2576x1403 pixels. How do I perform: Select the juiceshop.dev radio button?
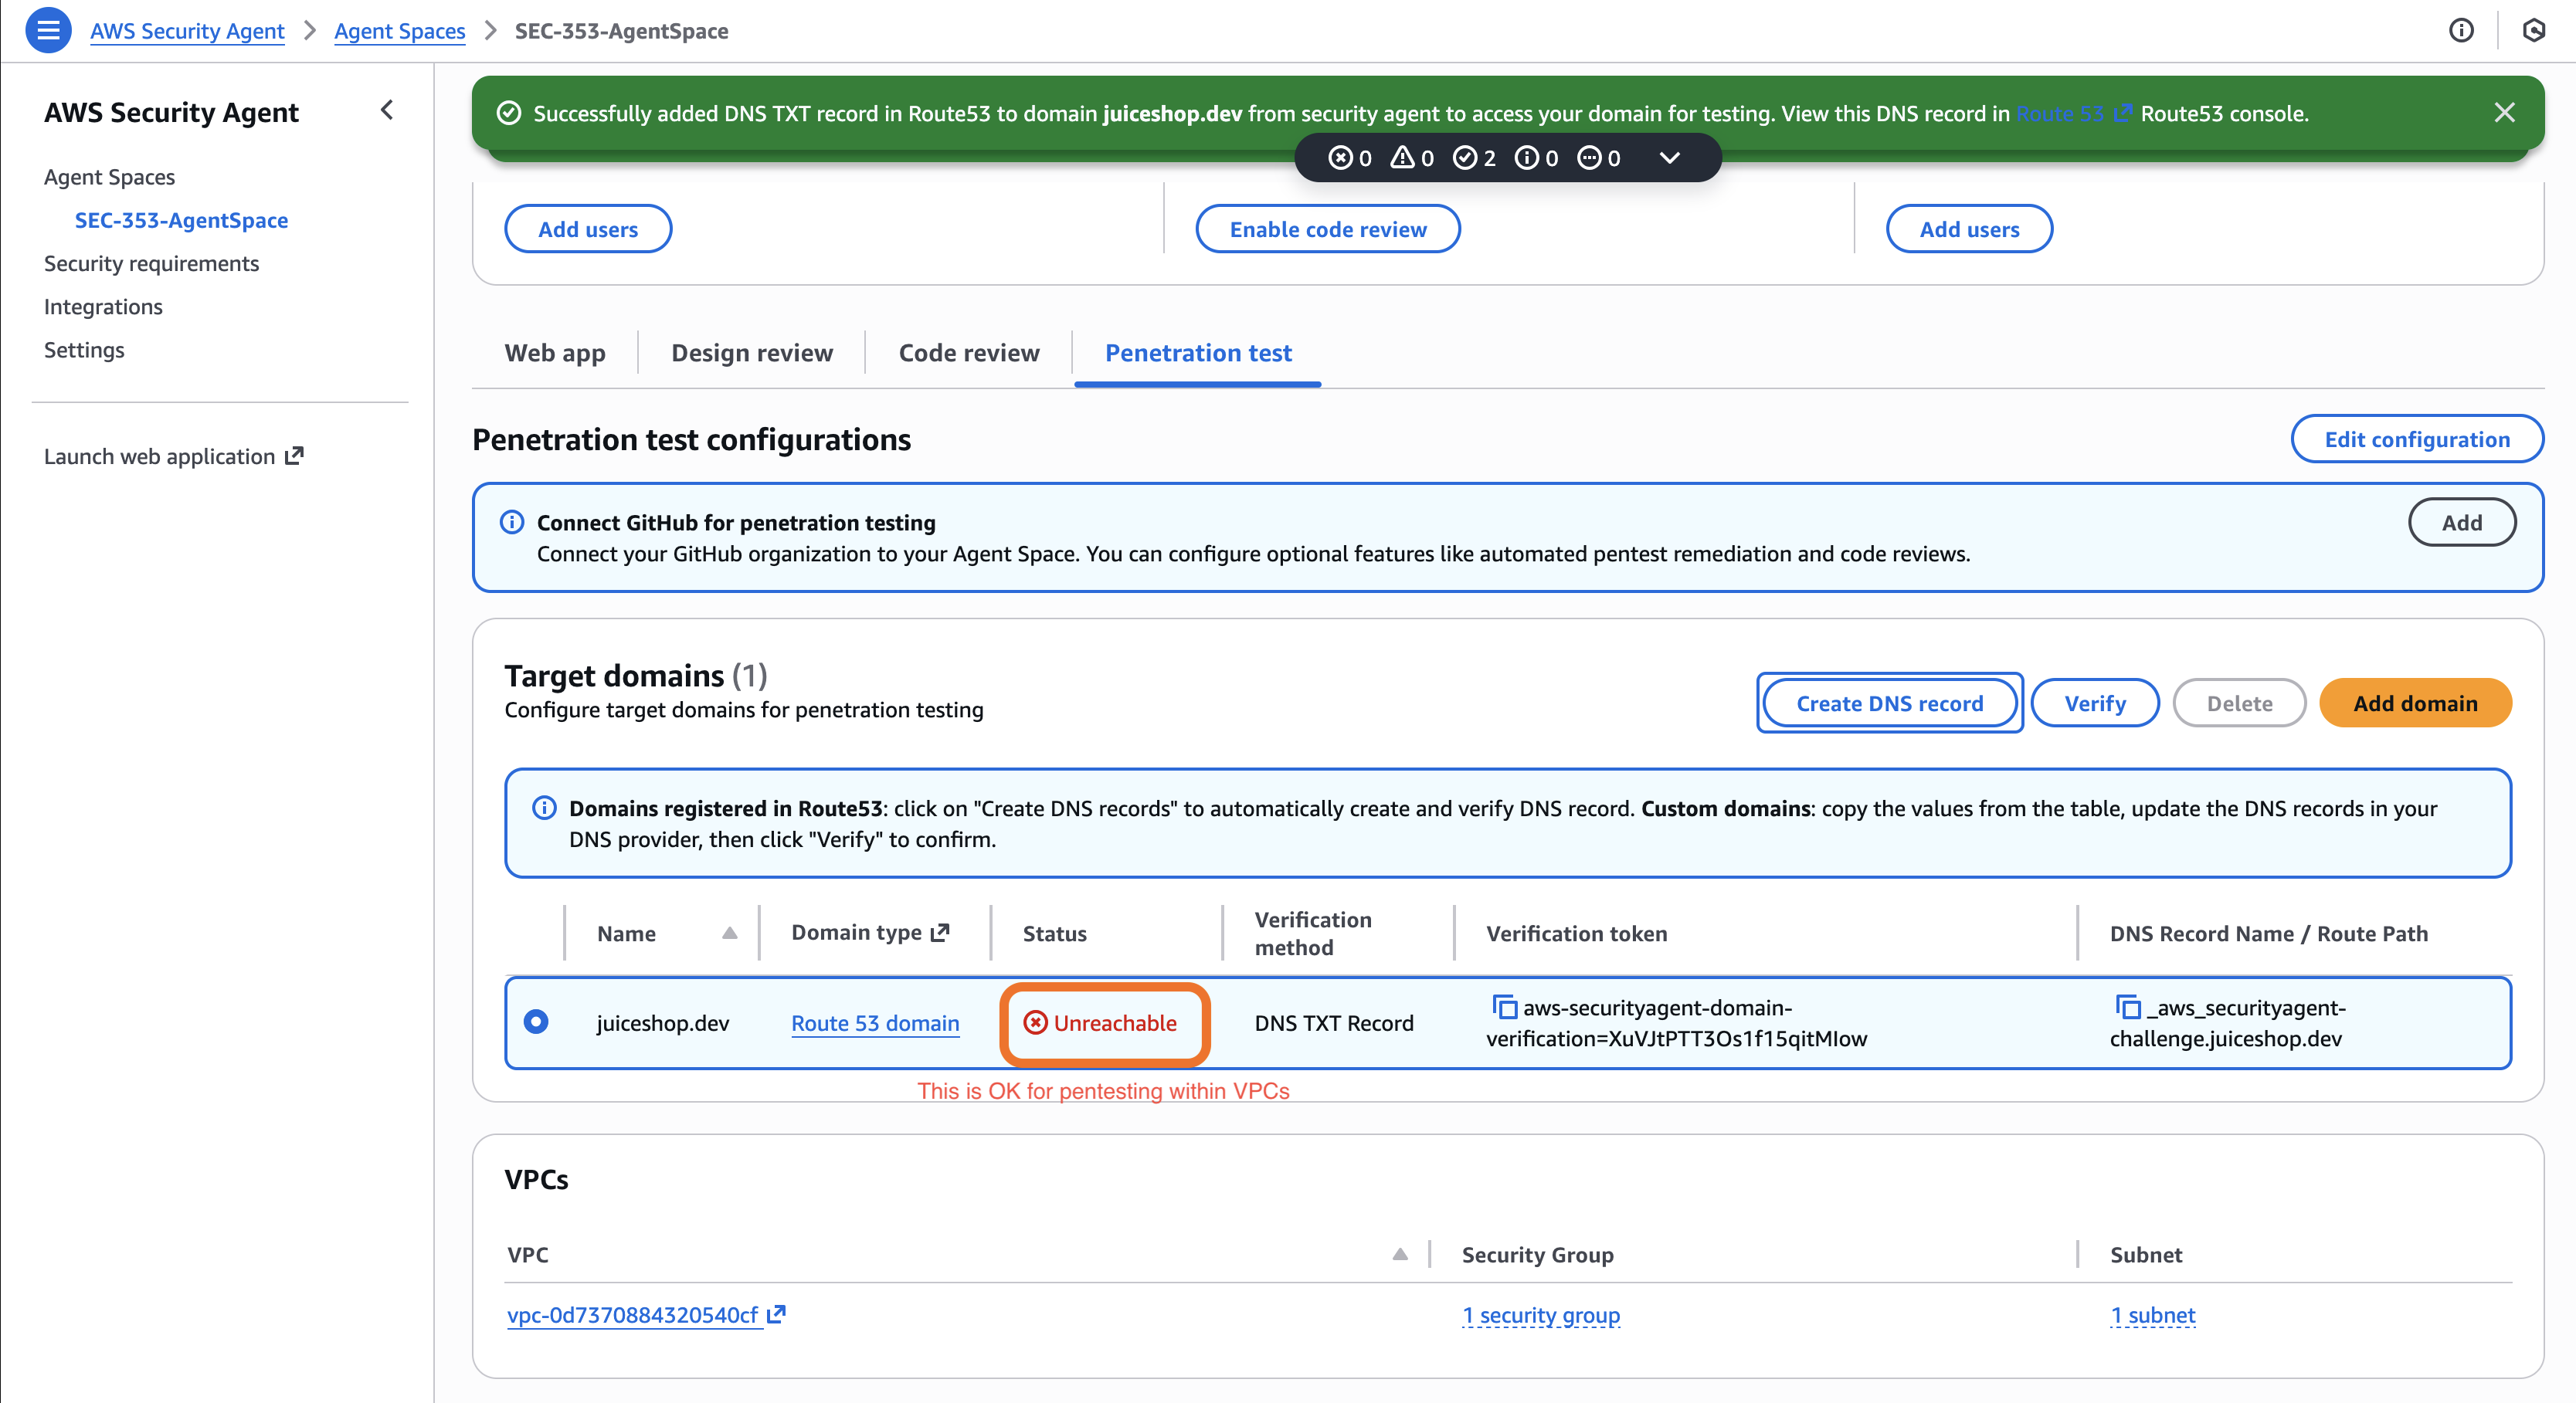[x=536, y=1021]
